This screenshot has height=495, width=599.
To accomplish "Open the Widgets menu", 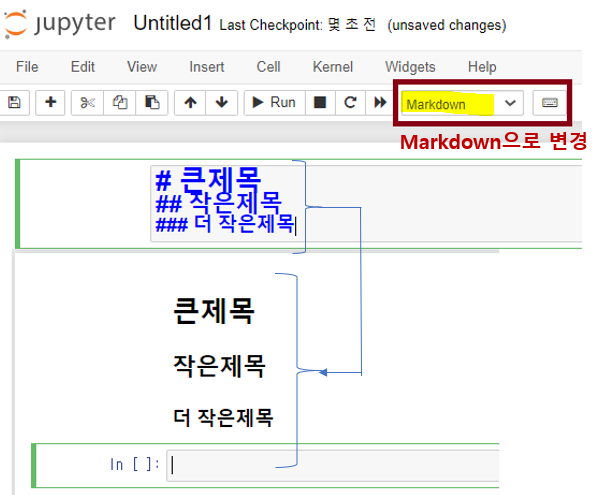I will [x=410, y=67].
